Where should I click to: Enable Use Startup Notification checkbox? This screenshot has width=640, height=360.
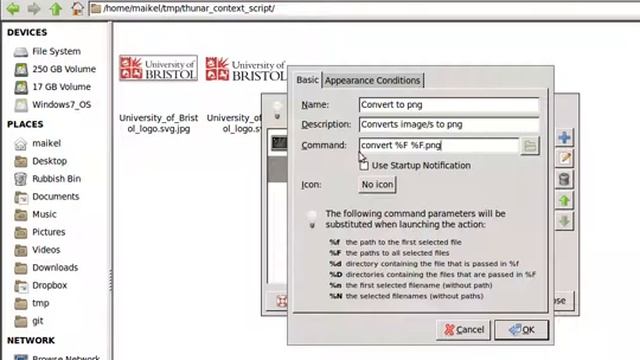tap(364, 166)
